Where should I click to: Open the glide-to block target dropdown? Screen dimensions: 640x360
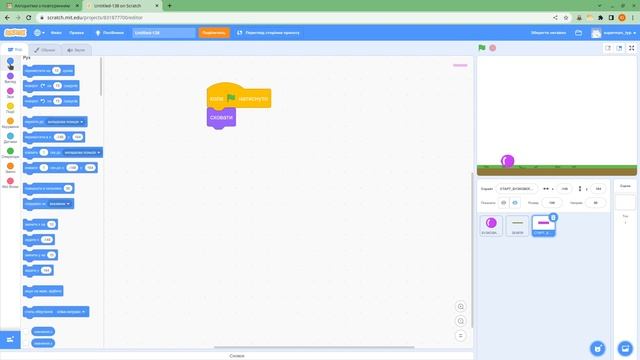coord(82,153)
